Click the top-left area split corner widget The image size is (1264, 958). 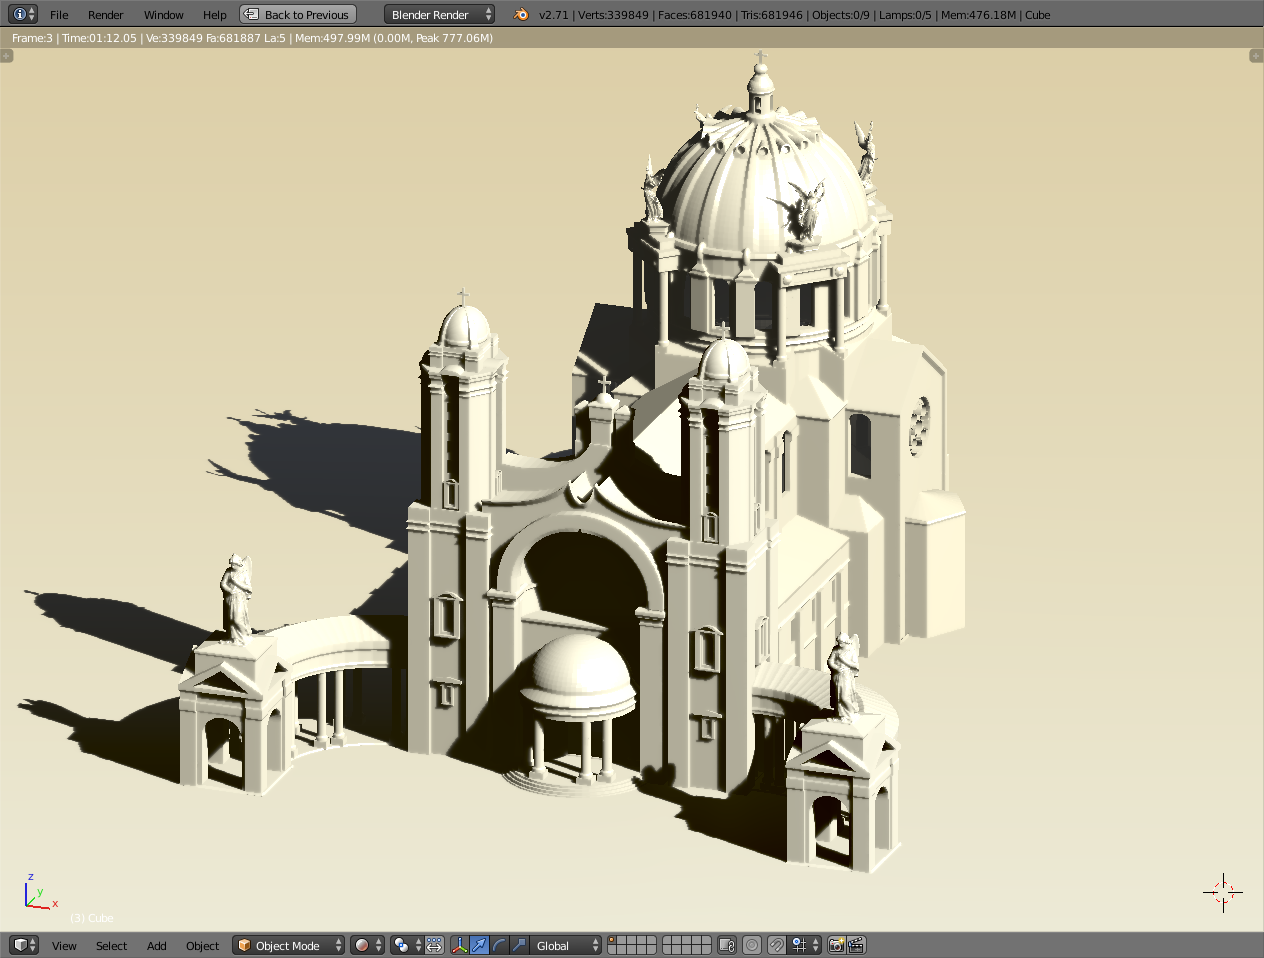(x=6, y=56)
